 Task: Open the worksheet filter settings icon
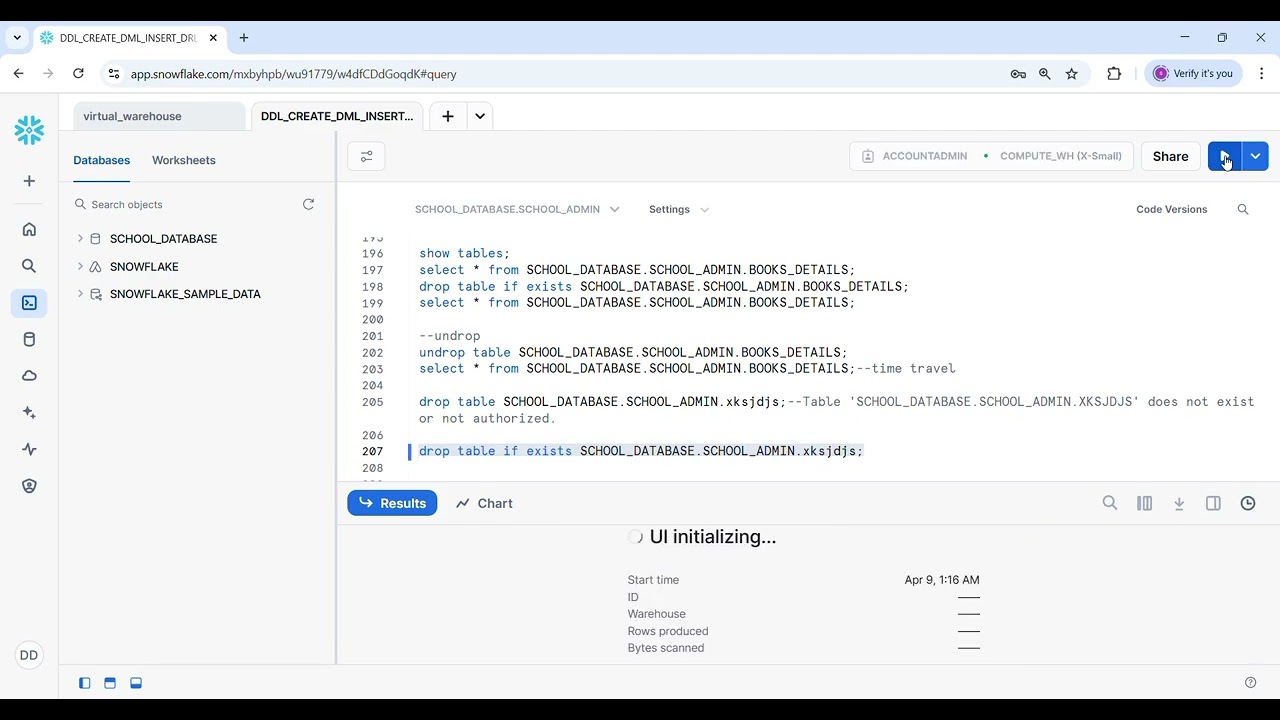click(x=366, y=156)
